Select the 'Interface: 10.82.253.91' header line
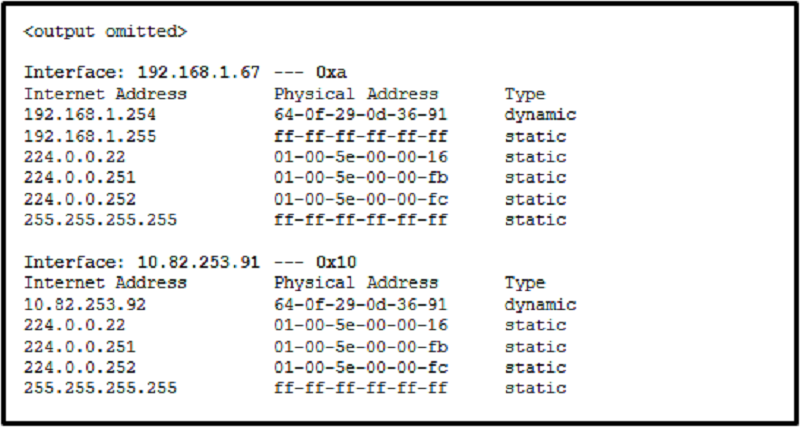Image resolution: width=800 pixels, height=427 pixels. [190, 262]
